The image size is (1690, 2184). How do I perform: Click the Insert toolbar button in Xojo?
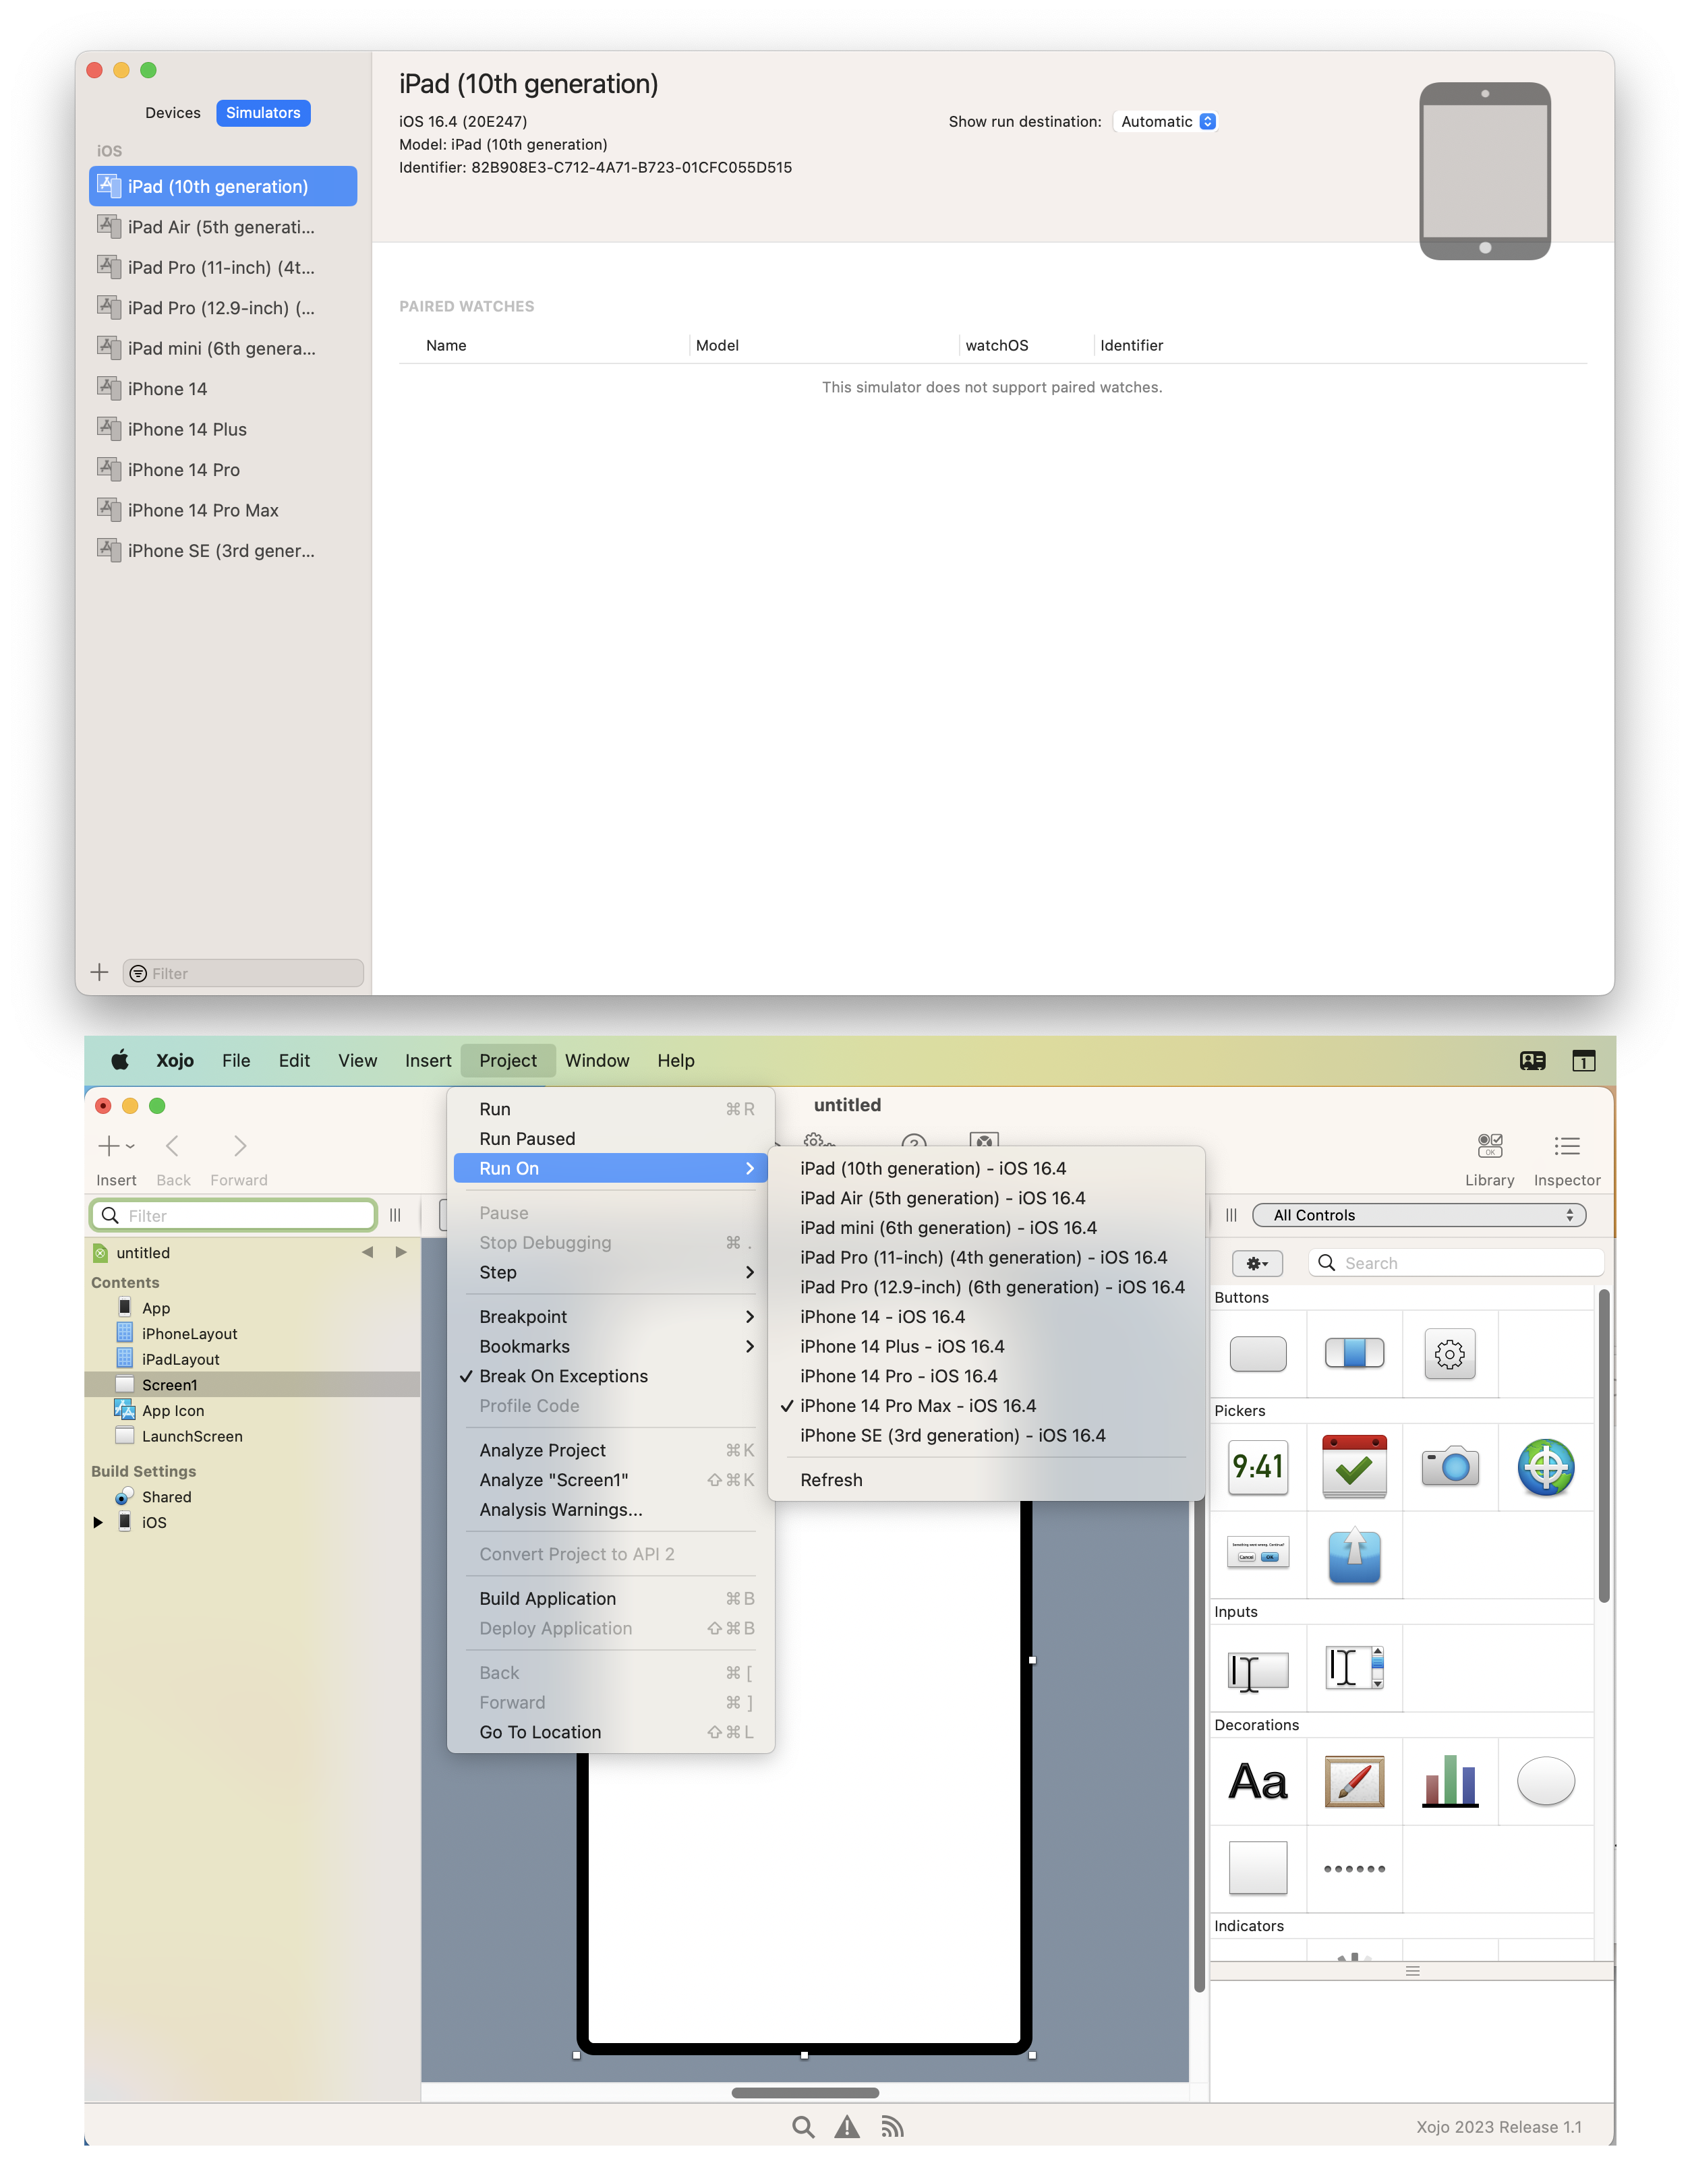[x=116, y=1158]
